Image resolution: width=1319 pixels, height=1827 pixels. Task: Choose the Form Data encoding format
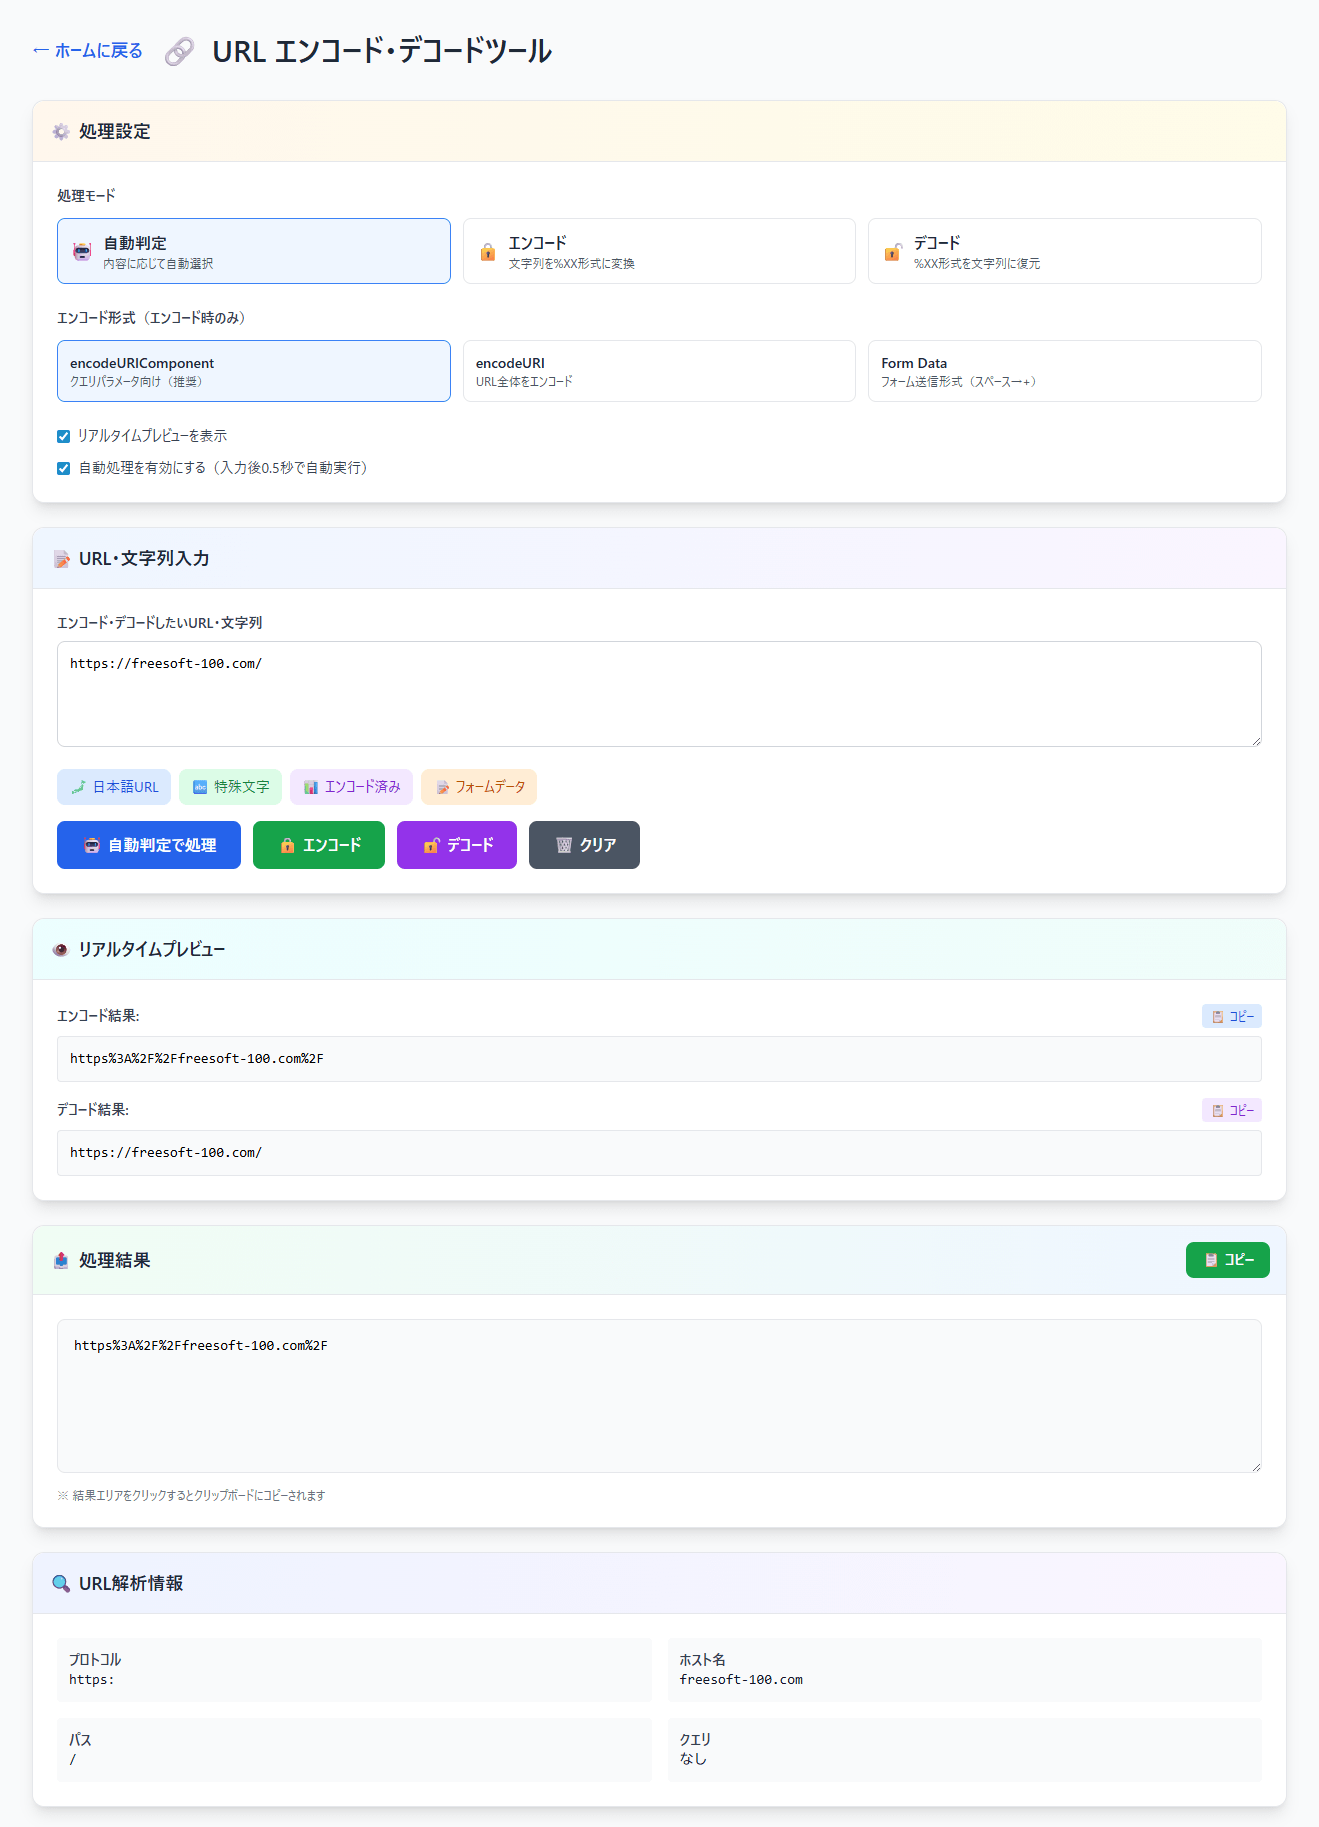tap(1063, 371)
